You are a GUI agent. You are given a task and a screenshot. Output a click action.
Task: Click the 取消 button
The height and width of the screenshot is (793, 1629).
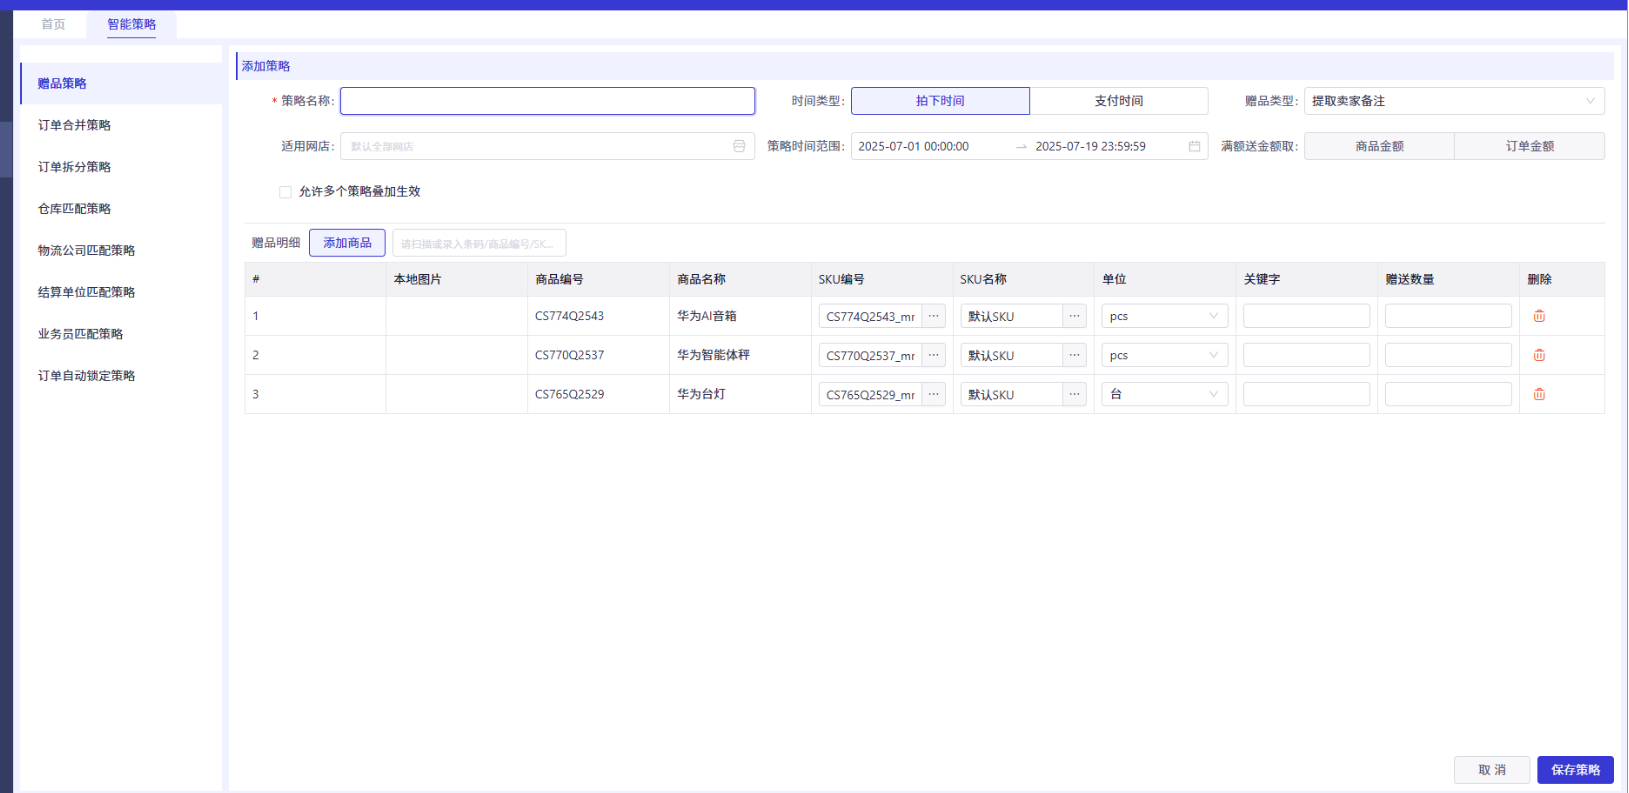1492,770
